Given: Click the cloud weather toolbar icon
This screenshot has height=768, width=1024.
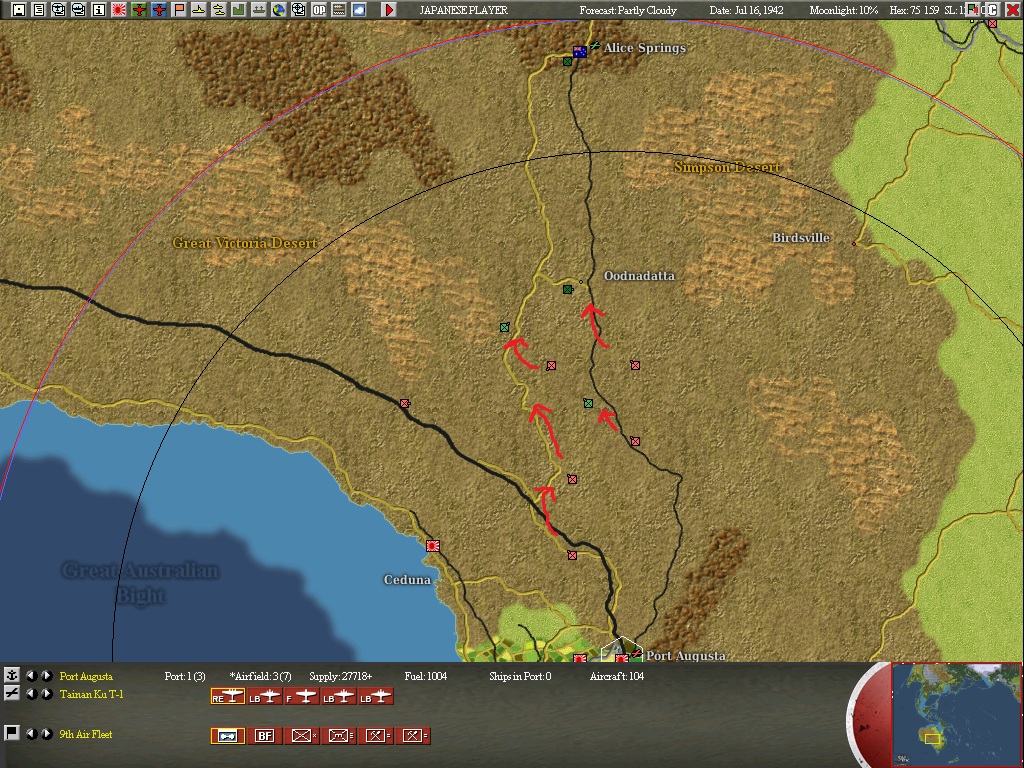Looking at the screenshot, I should (359, 10).
